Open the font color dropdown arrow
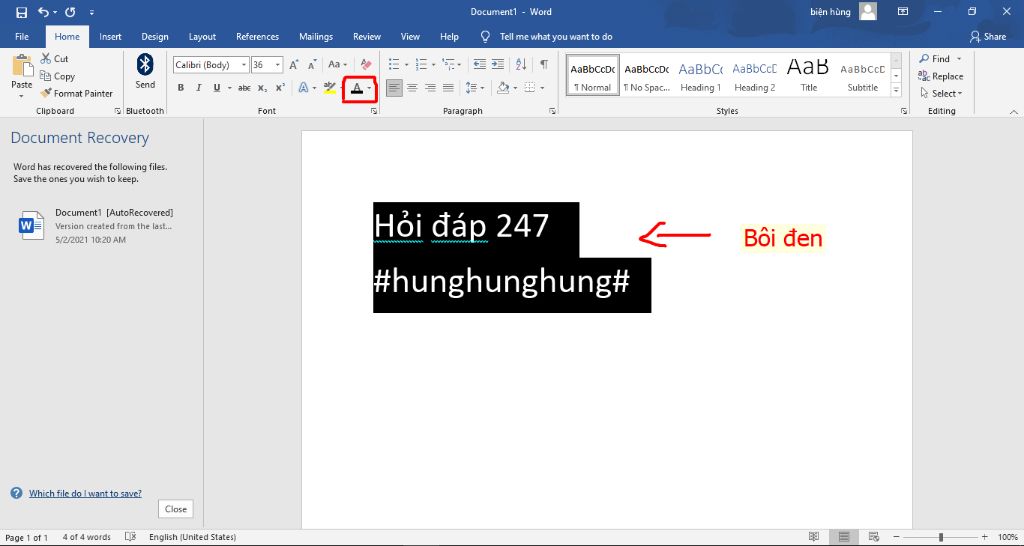1024x546 pixels. pos(369,88)
